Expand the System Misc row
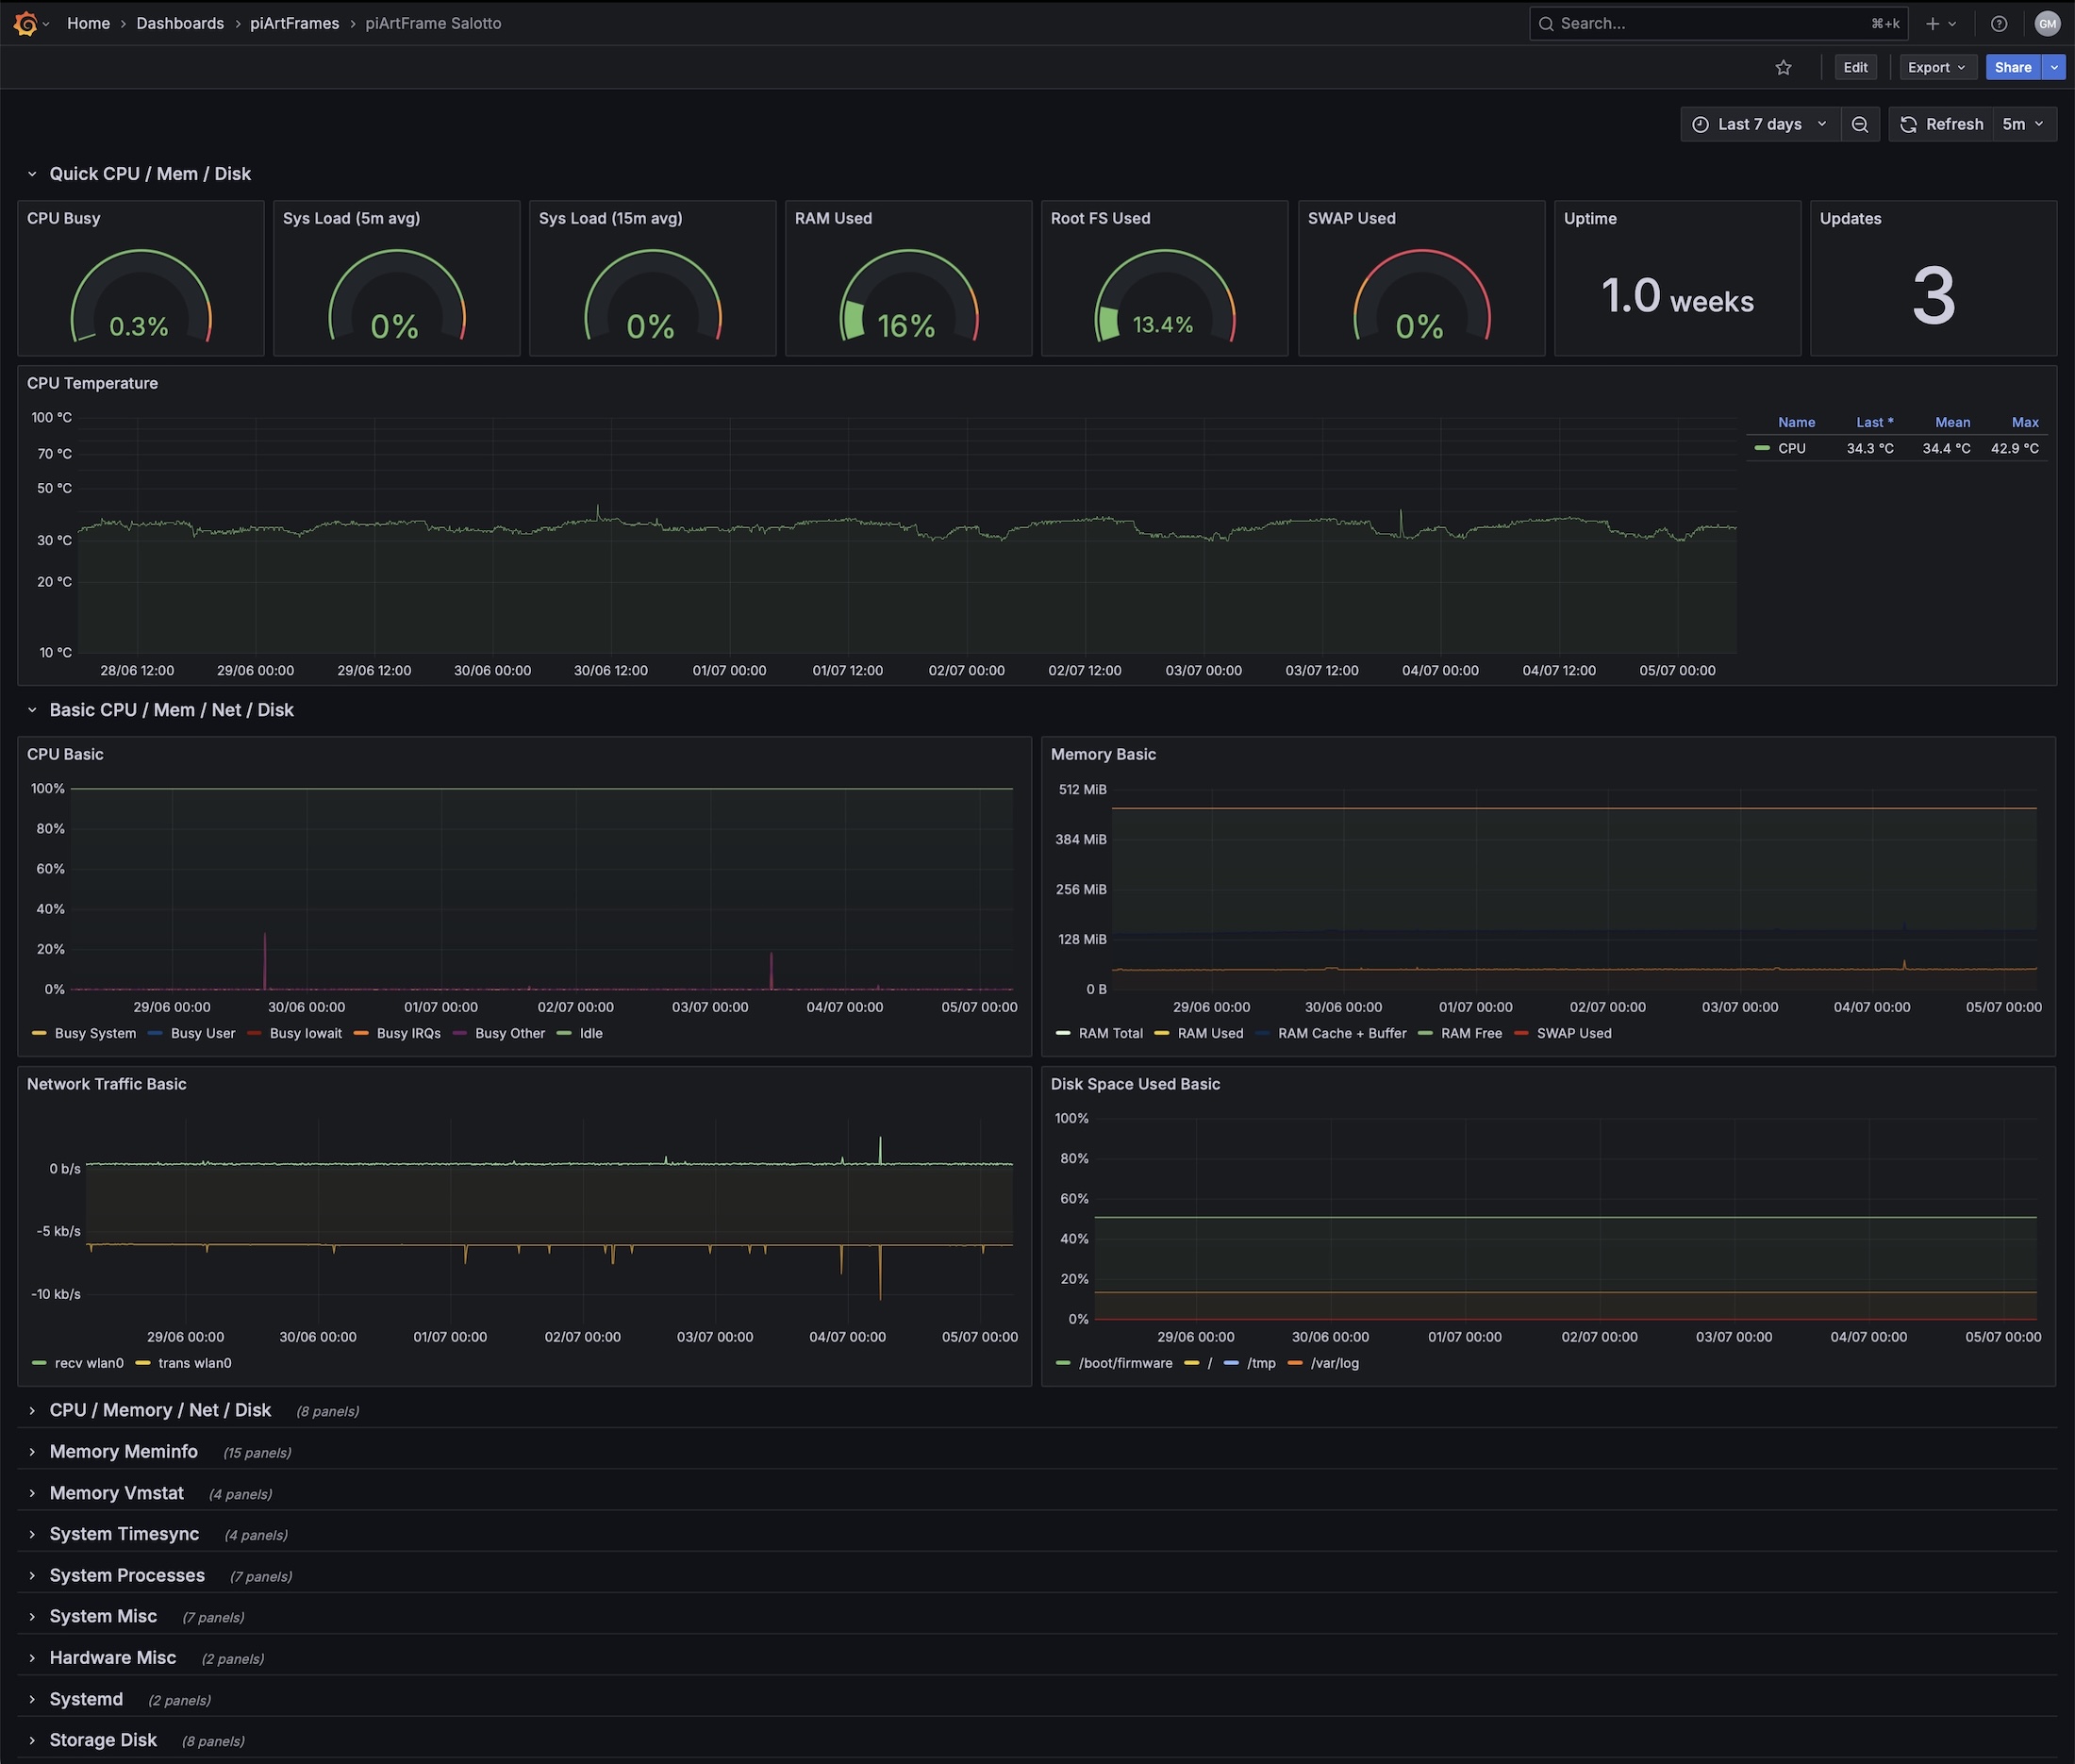Screen dimensions: 2075x1764 pos(93,1616)
